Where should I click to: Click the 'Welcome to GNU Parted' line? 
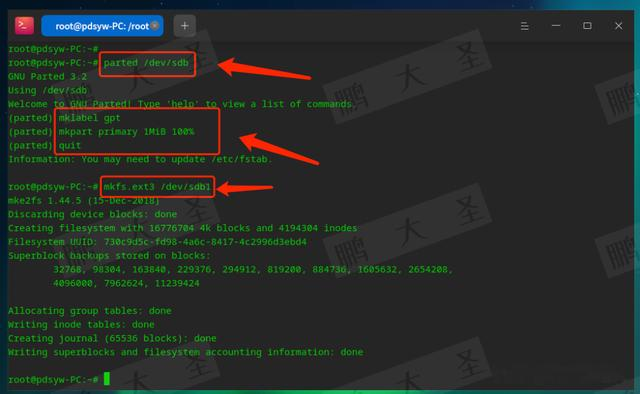(x=180, y=104)
